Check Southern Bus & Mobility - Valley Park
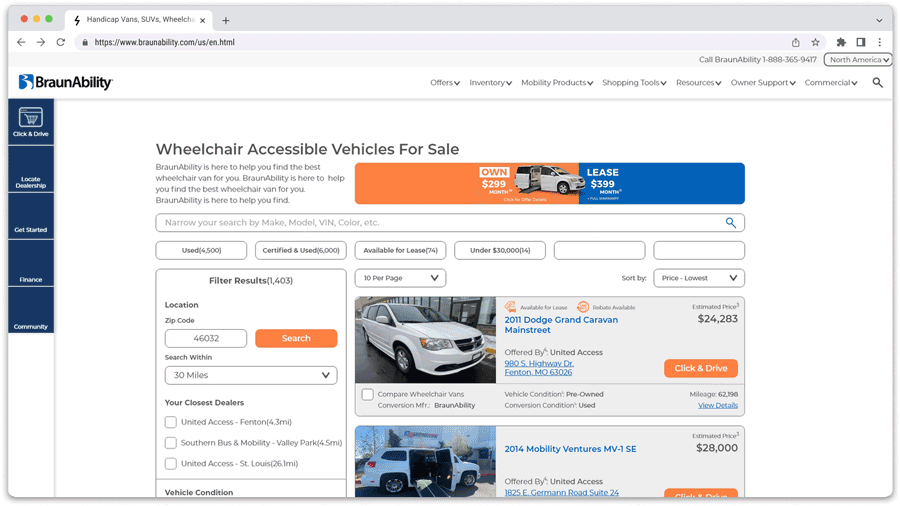This screenshot has width=900, height=506. (170, 443)
